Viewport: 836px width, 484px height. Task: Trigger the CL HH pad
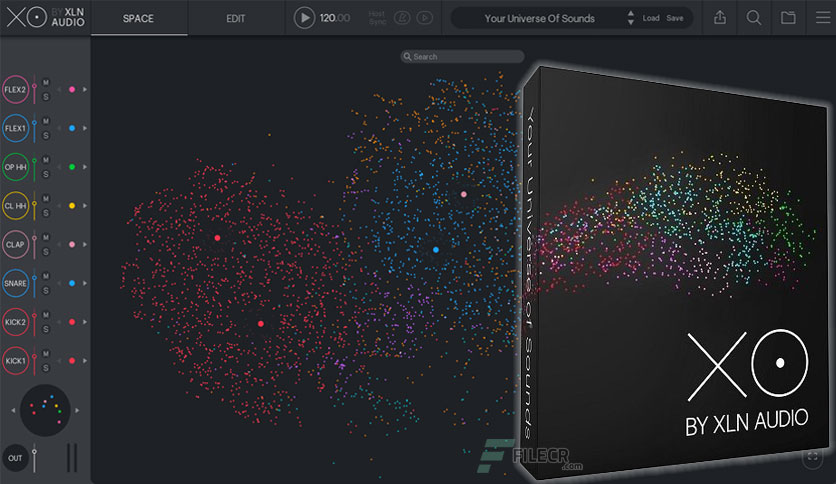pos(15,206)
